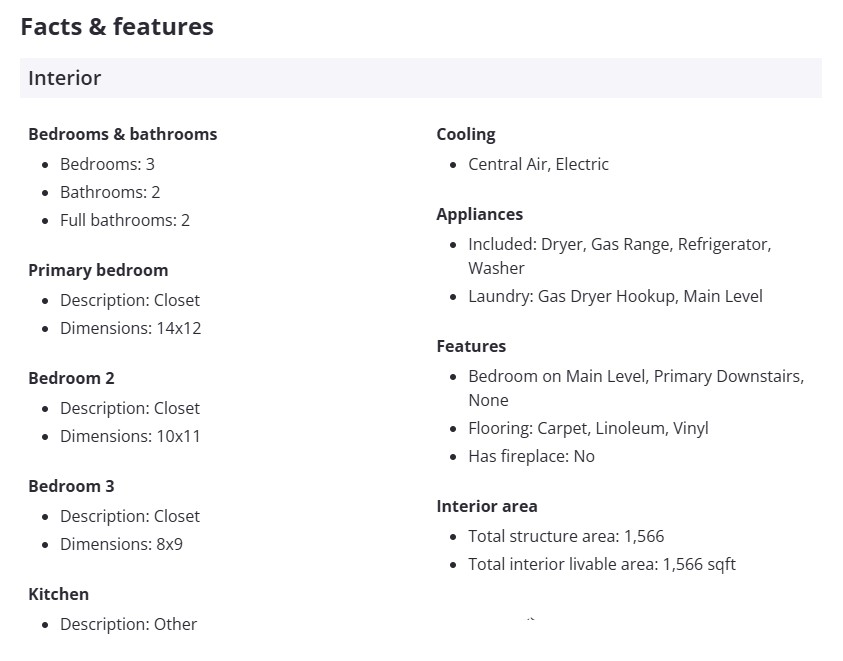Click Bedroom 2 Dimensions: 10x11
This screenshot has width=843, height=661.
(x=130, y=436)
